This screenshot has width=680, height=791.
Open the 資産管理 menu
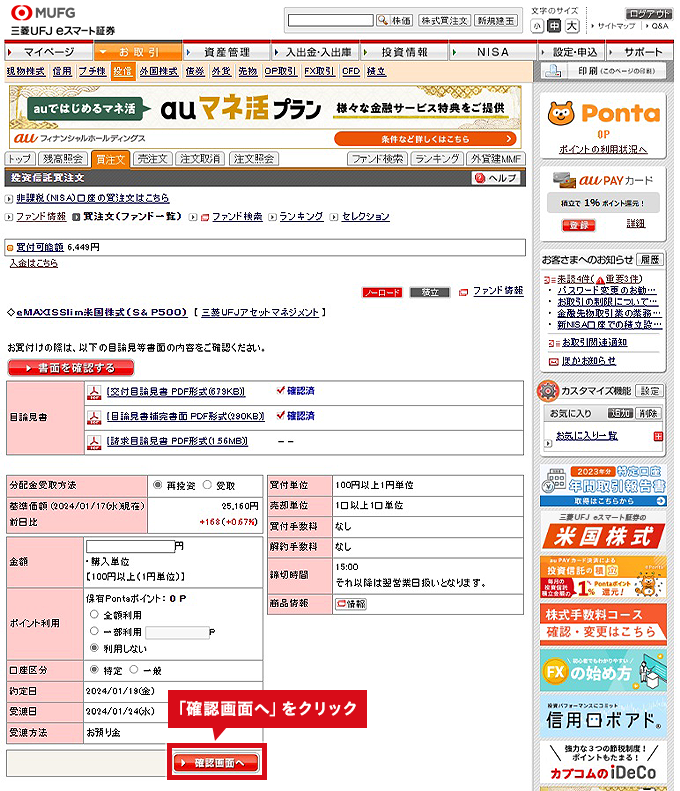(x=226, y=52)
